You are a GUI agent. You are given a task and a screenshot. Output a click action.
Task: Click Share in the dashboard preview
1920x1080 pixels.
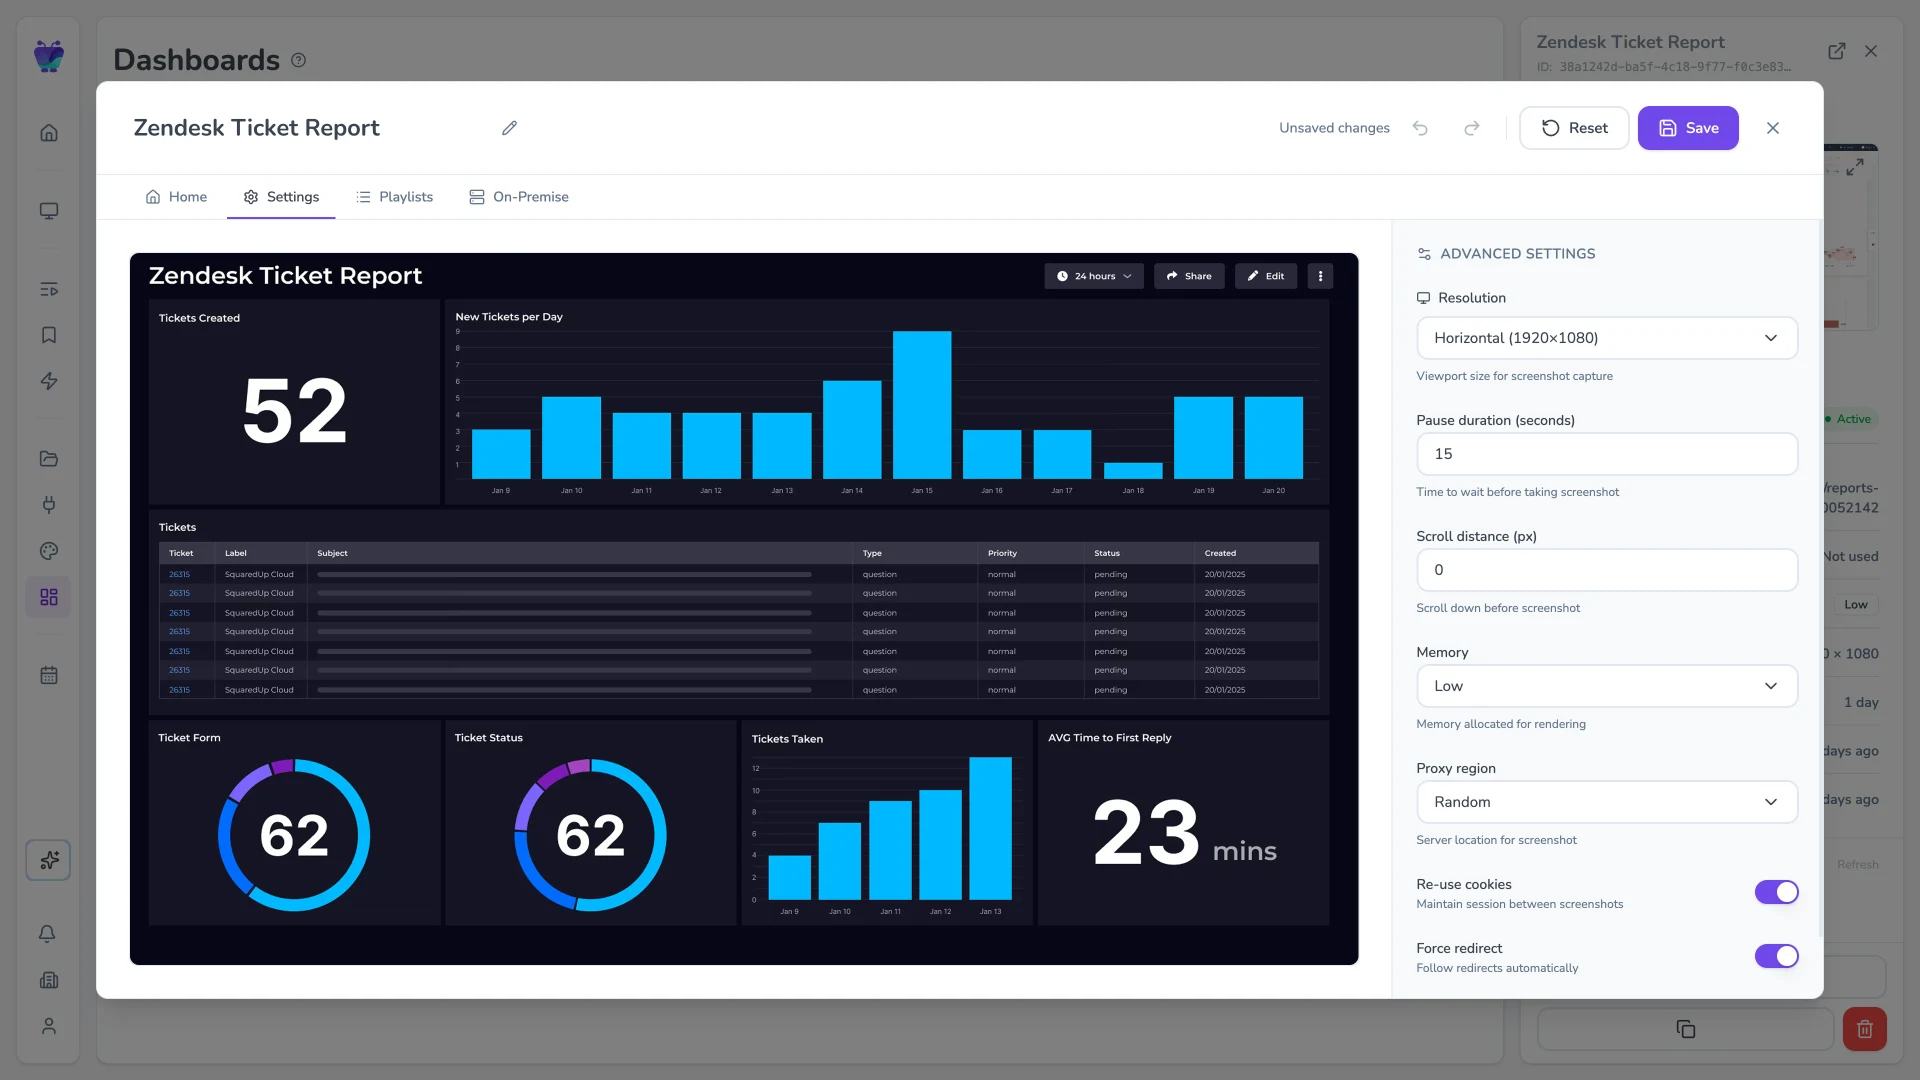click(x=1189, y=276)
